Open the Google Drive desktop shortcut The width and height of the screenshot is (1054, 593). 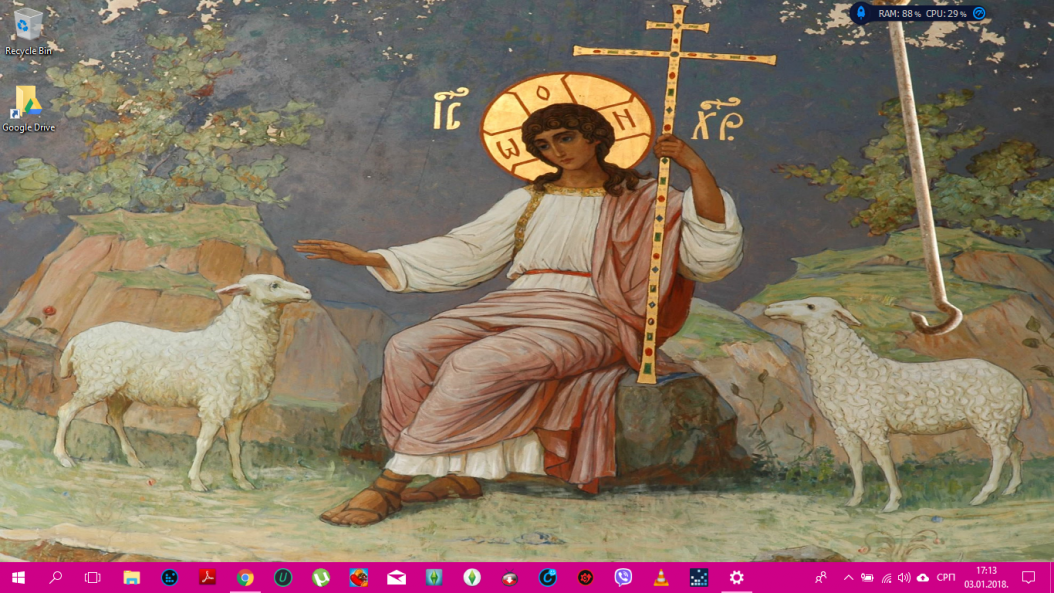(x=28, y=109)
